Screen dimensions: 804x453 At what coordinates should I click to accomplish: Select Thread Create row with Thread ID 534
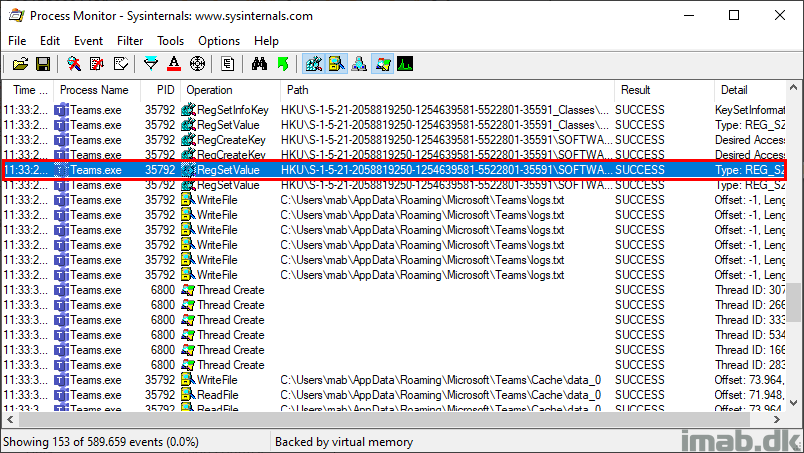coord(394,335)
